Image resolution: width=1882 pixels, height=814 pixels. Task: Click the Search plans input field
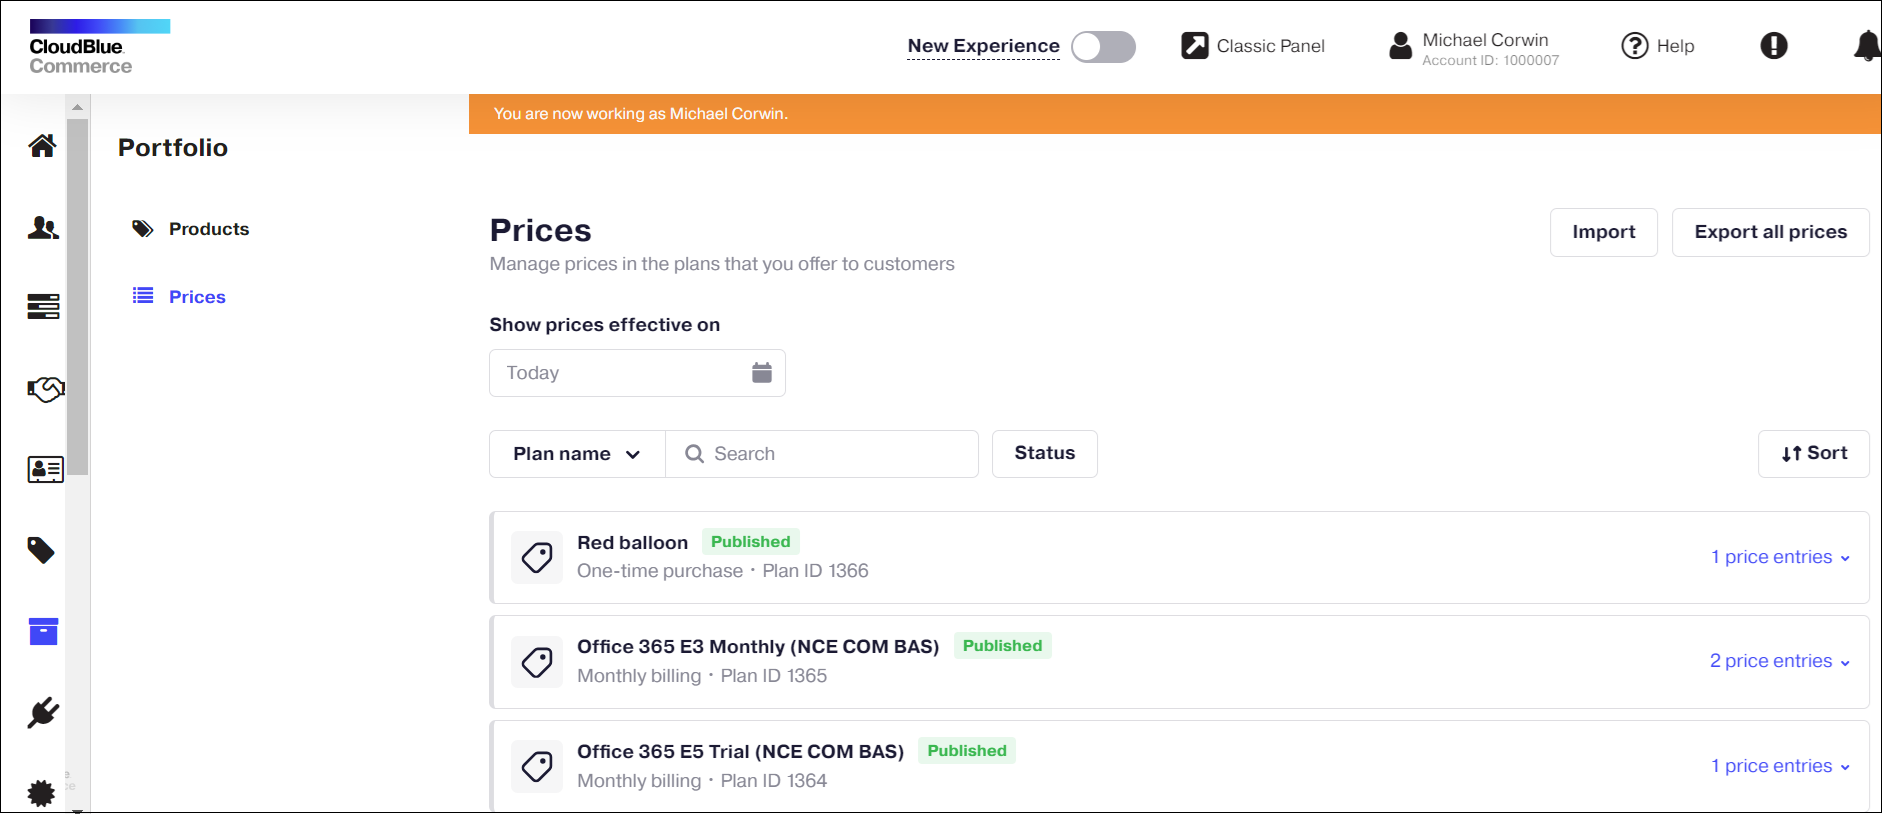click(x=822, y=454)
